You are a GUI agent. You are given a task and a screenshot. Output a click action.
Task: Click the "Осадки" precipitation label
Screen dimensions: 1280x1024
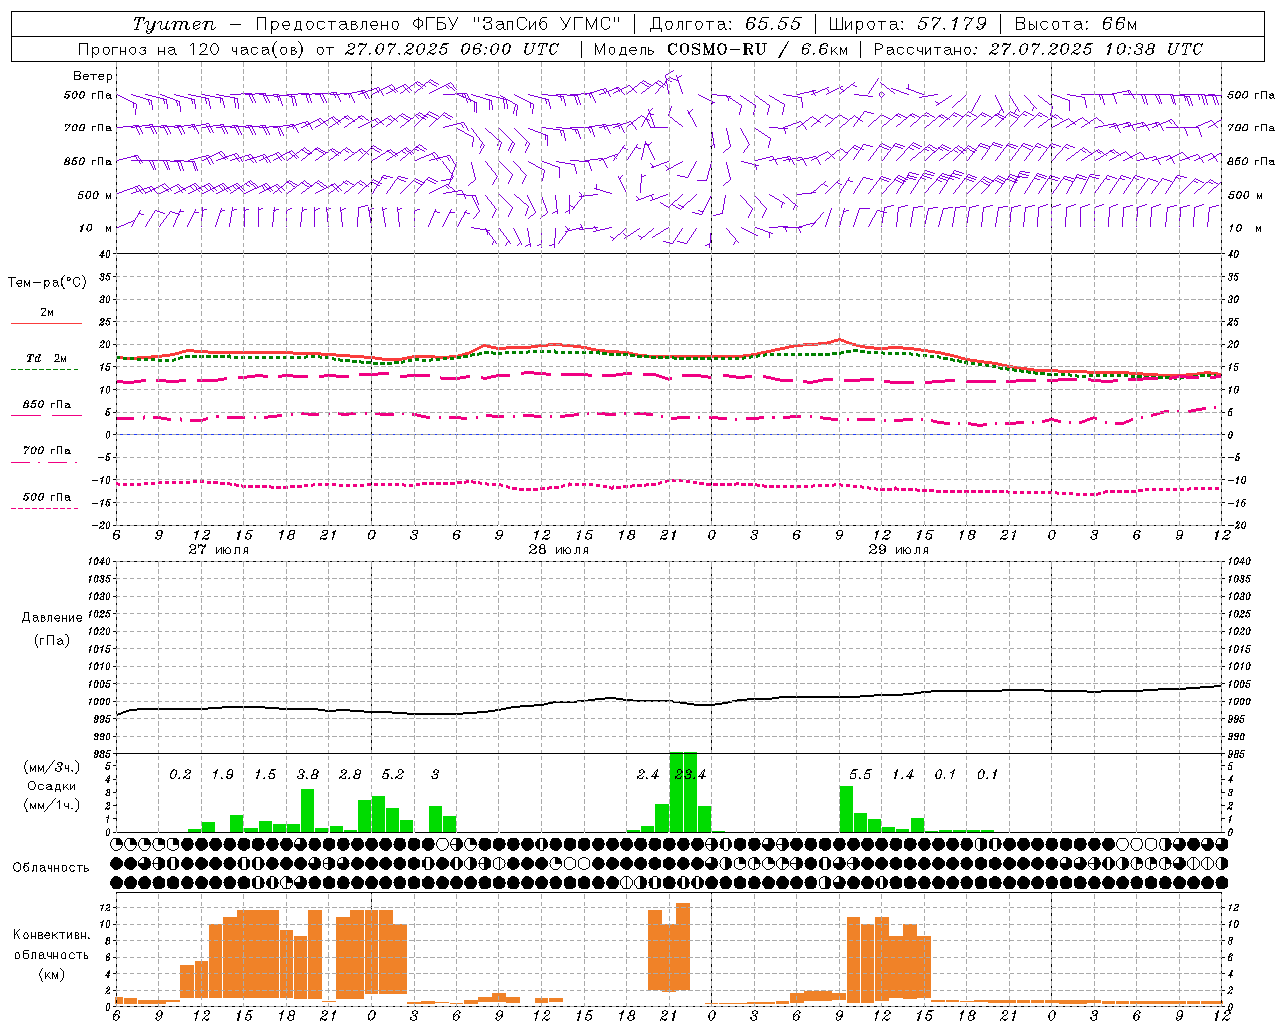pos(51,786)
